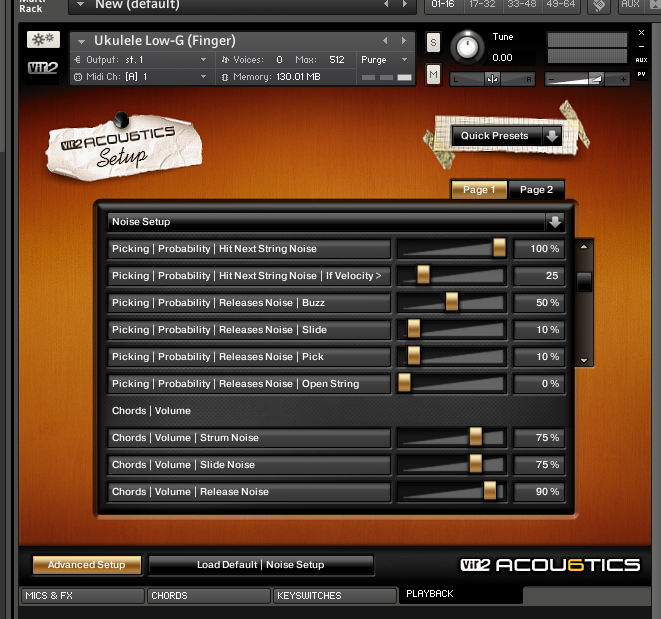Mute the Ukulele instrument
This screenshot has height=619, width=661.
pyautogui.click(x=433, y=75)
